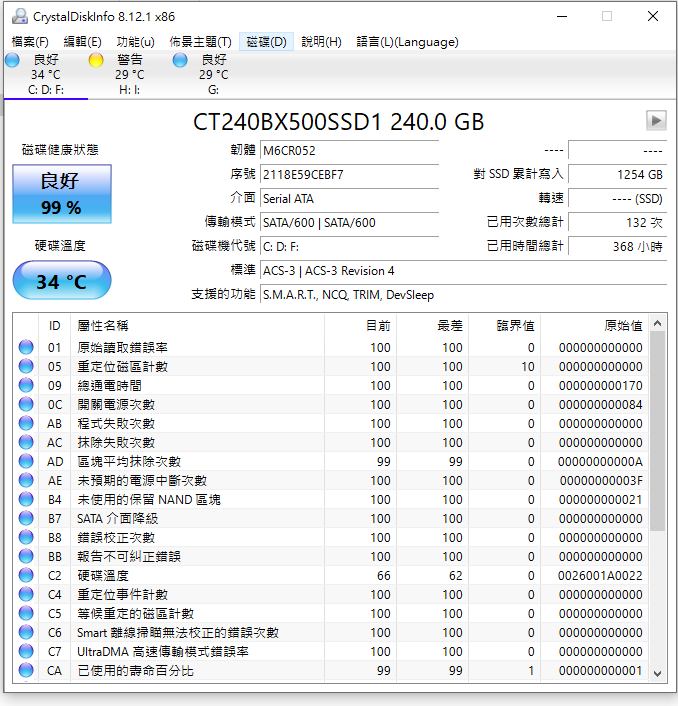Click status icon of row AB 程式失敗次數
This screenshot has width=678, height=706.
[26, 423]
